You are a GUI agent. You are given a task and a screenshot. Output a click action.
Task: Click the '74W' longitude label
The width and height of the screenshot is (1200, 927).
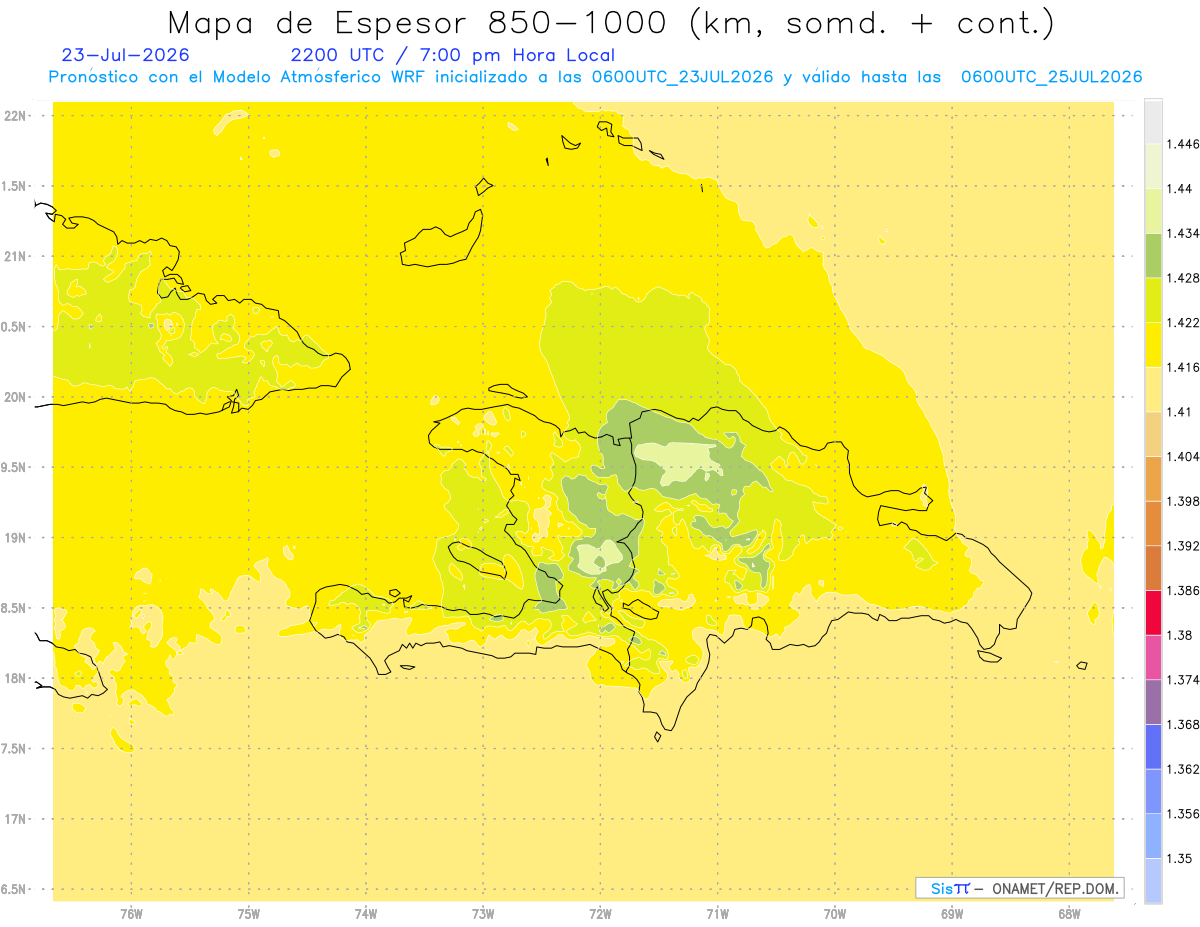(x=366, y=914)
